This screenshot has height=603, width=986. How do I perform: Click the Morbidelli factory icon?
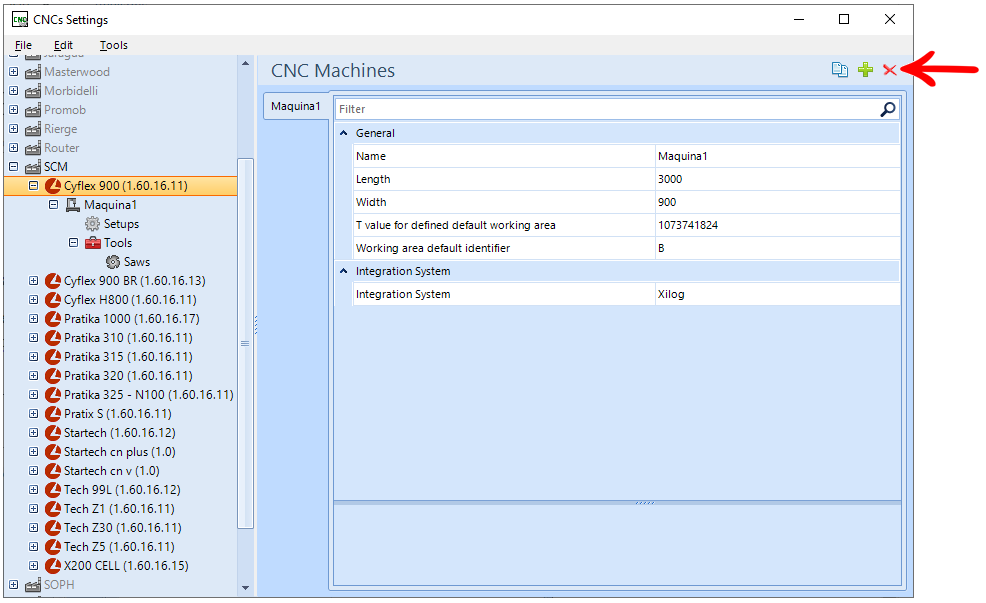(x=33, y=91)
